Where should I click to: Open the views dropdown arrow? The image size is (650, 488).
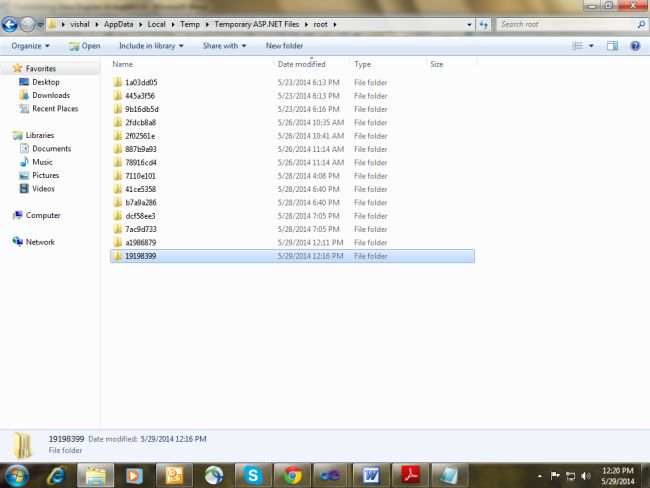coord(591,46)
